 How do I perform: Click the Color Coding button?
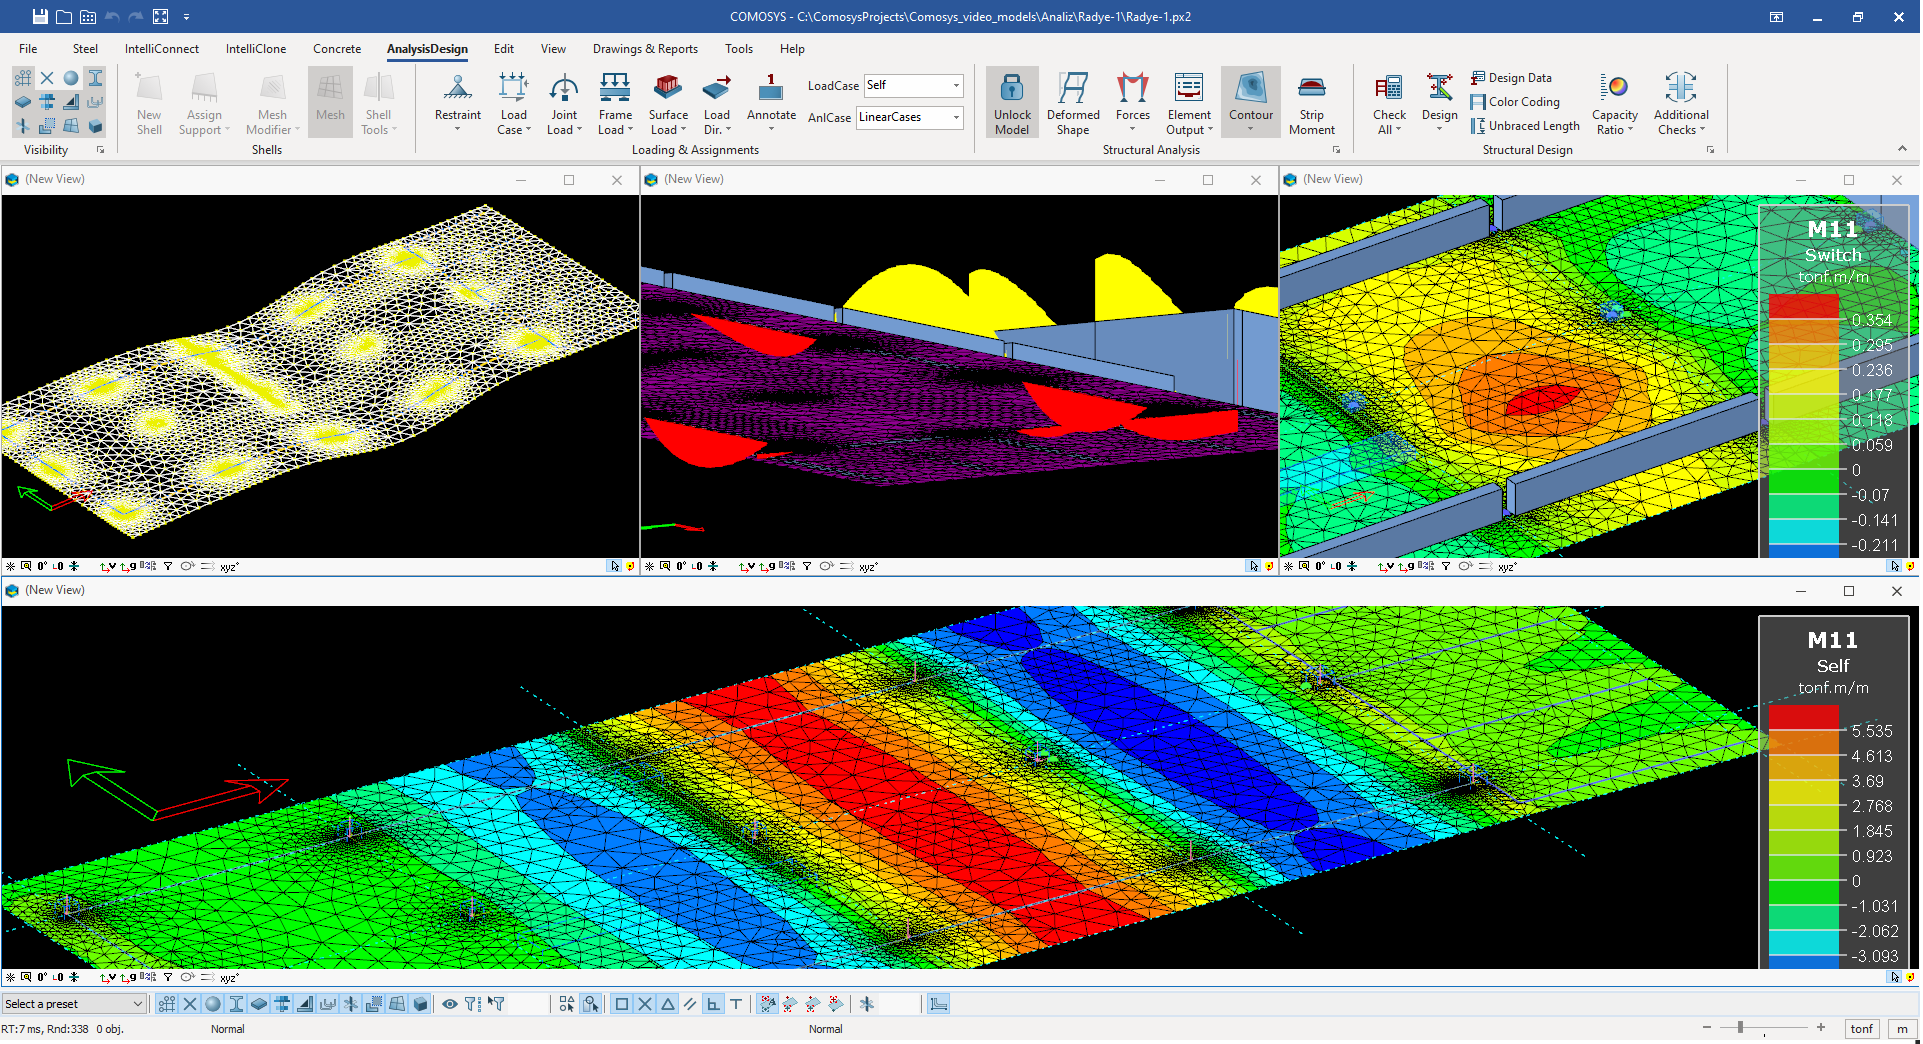pos(1515,102)
